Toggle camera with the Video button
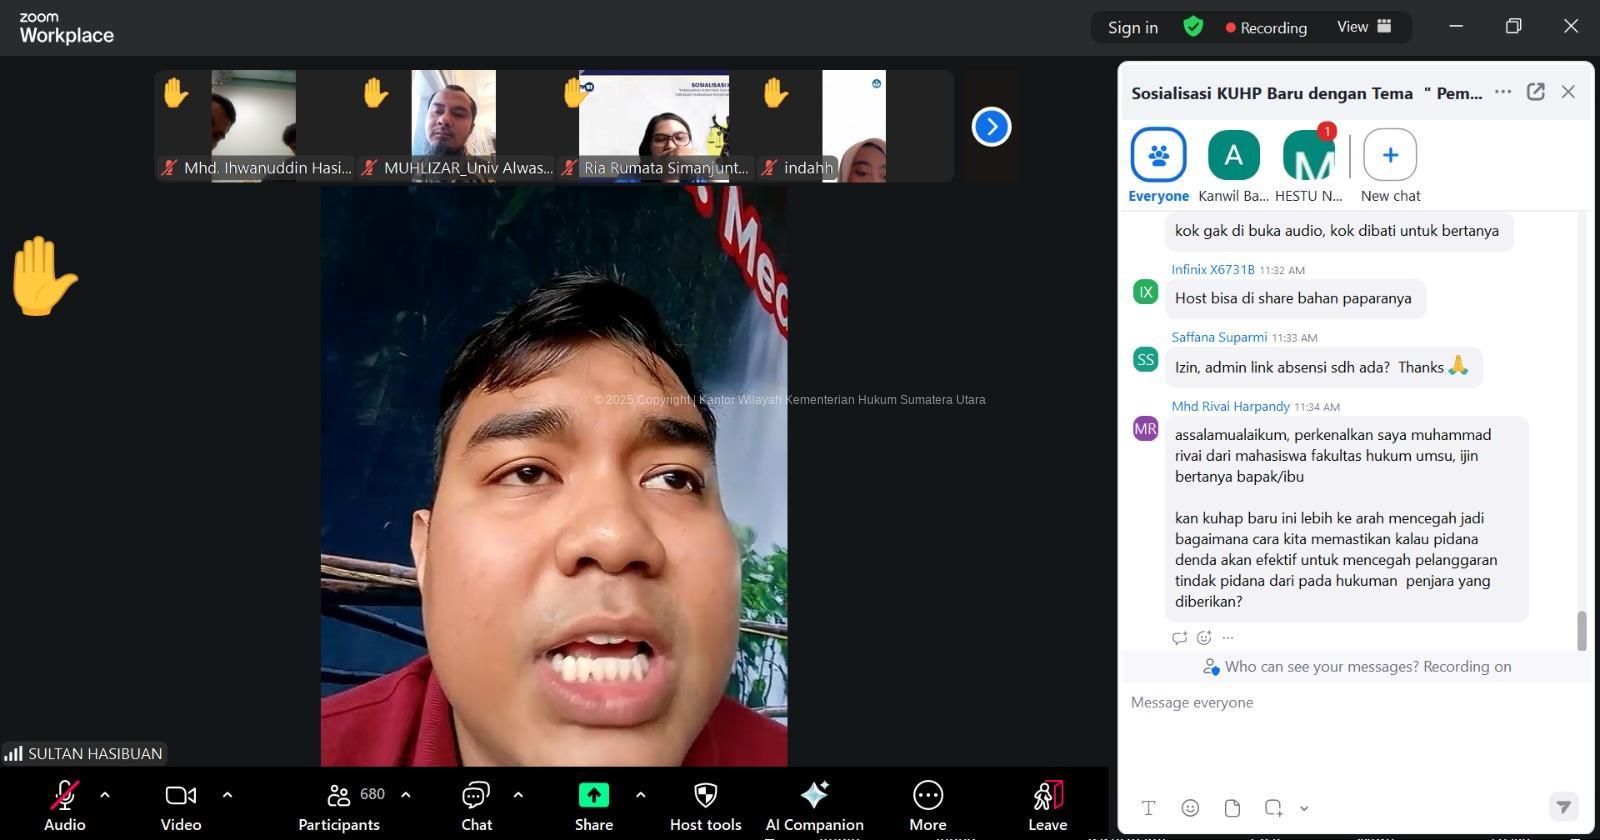The height and width of the screenshot is (840, 1600). point(181,796)
